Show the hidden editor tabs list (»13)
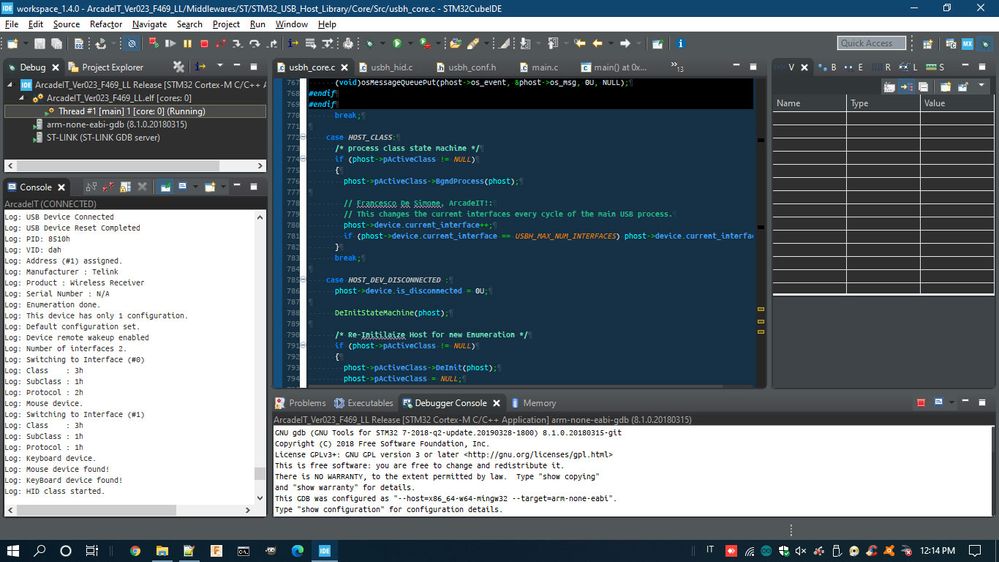The height and width of the screenshot is (562, 999). [677, 67]
